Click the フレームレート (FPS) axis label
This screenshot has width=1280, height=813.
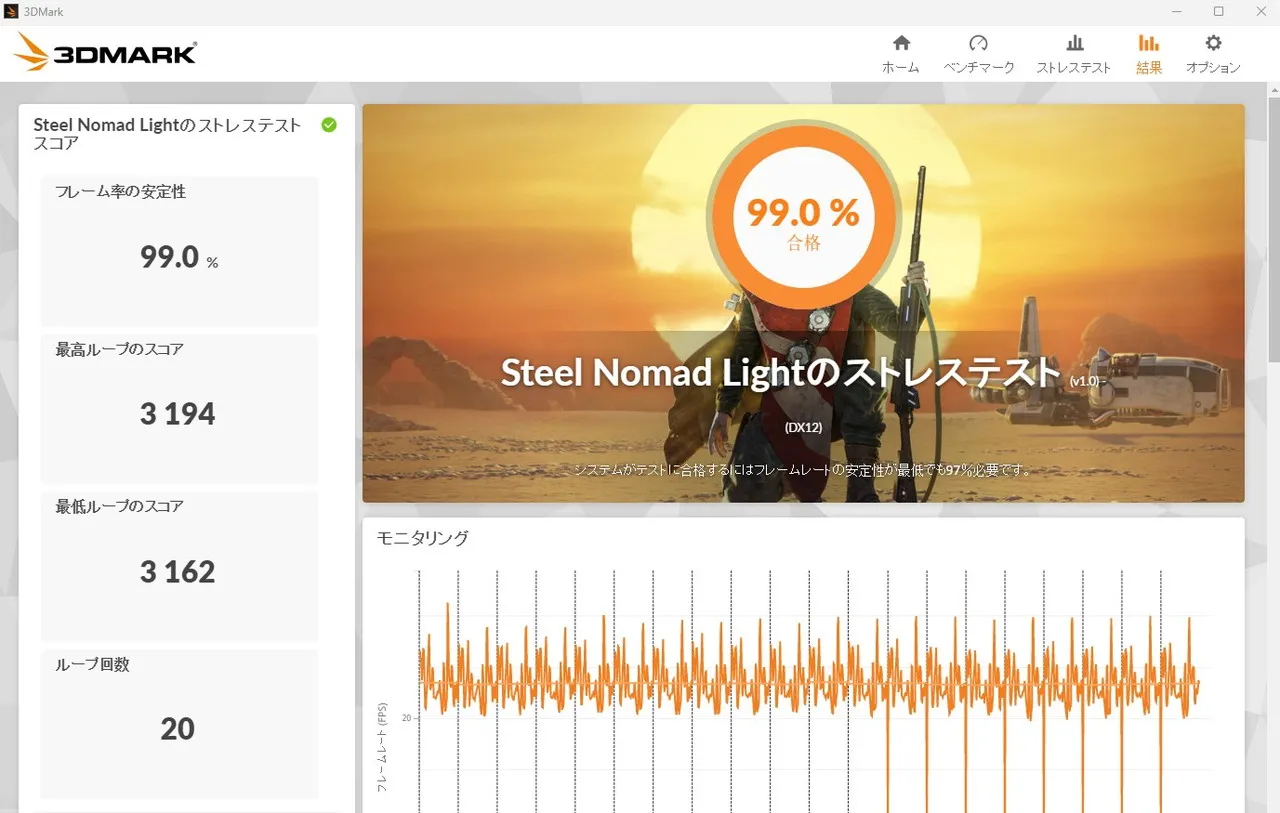click(382, 747)
